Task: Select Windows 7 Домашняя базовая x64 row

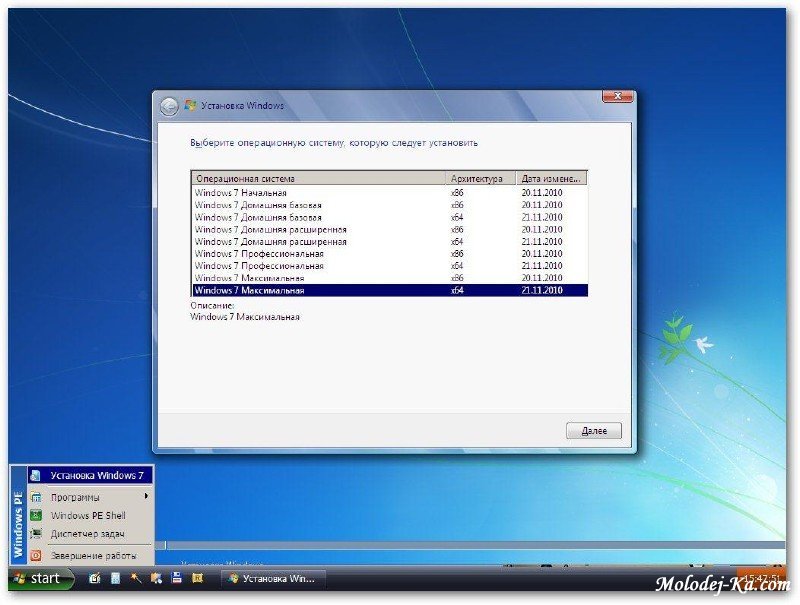Action: point(390,217)
